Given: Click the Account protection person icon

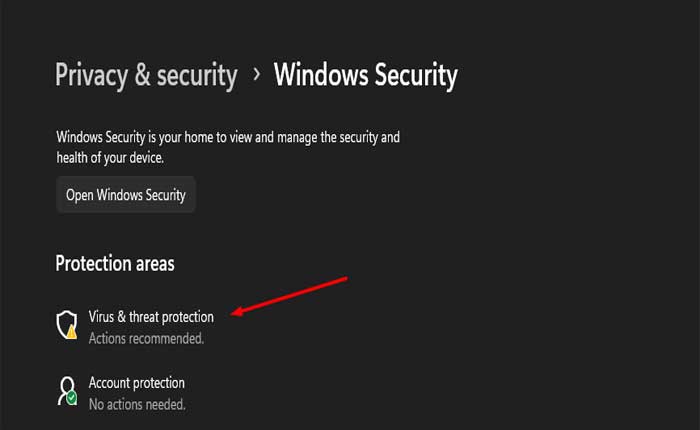Looking at the screenshot, I should coord(66,390).
